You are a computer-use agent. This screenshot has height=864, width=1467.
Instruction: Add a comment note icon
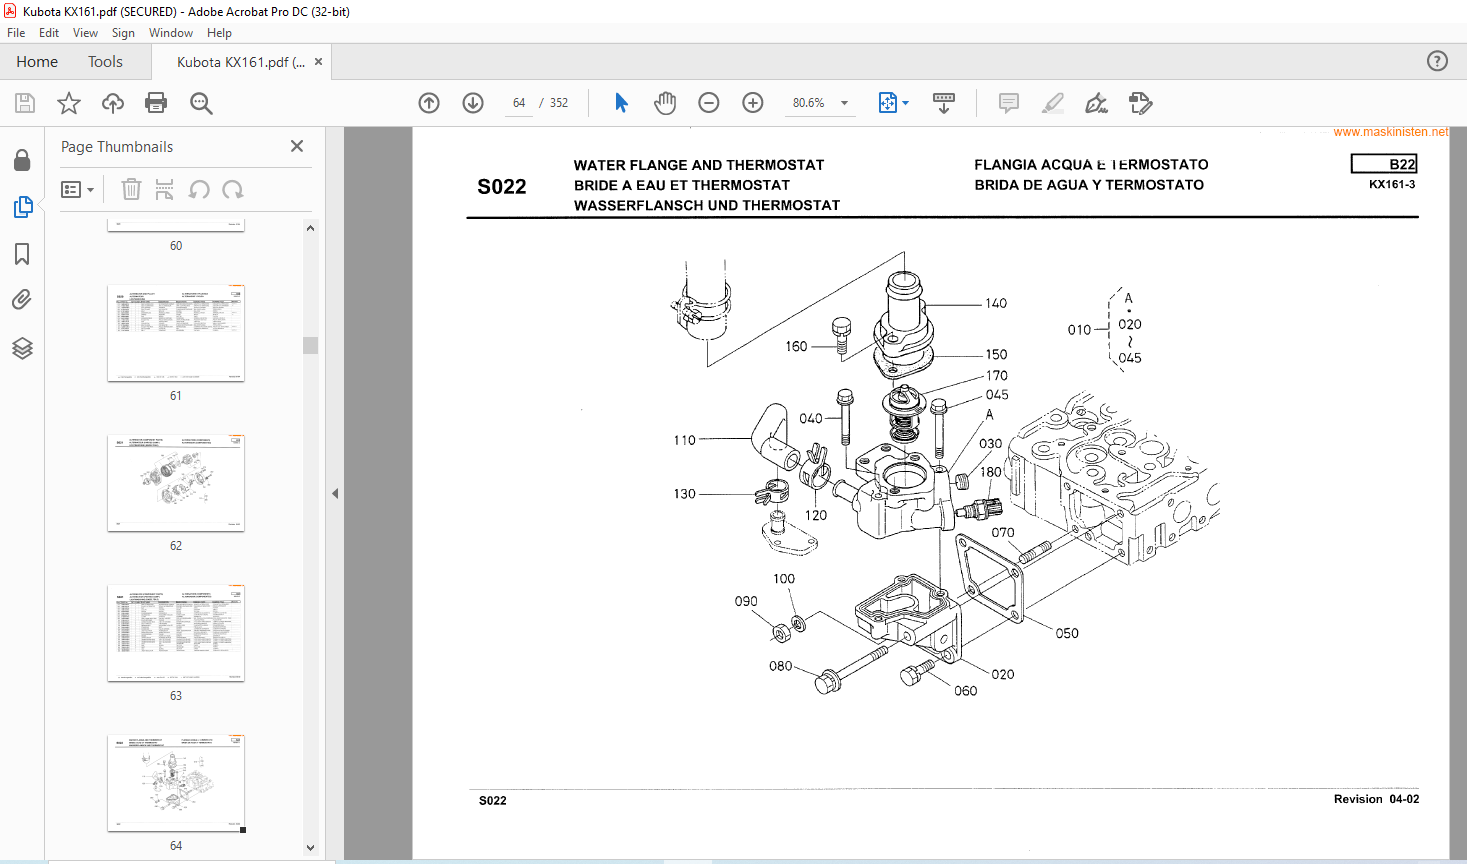tap(1009, 103)
